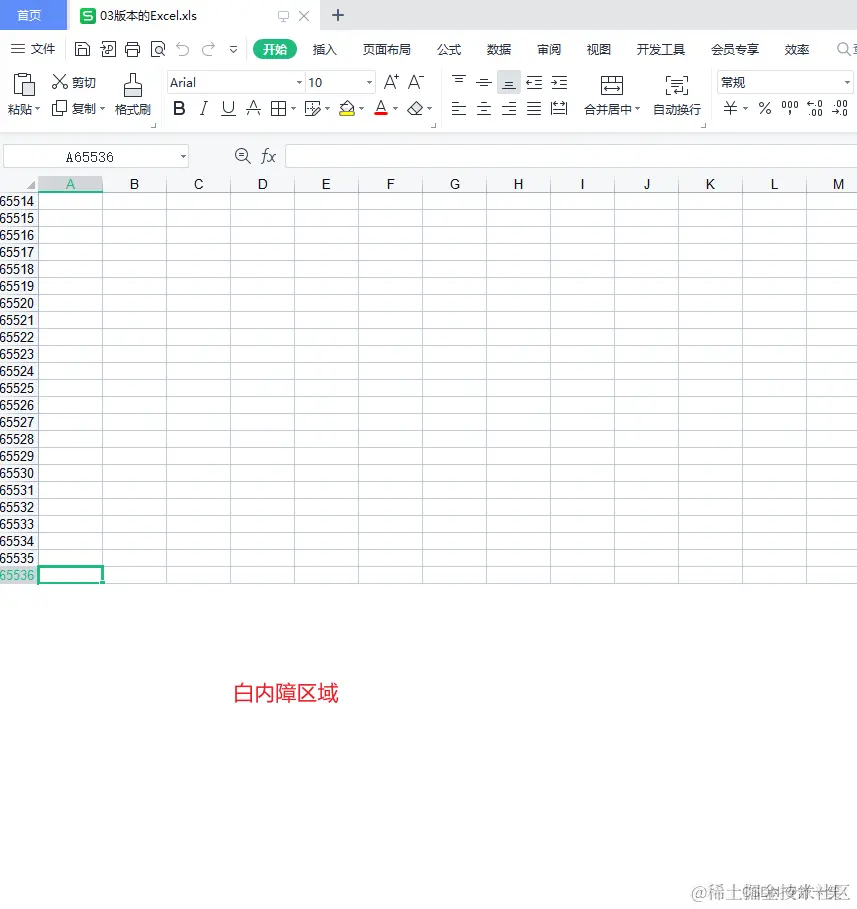This screenshot has width=857, height=909.
Task: Align text to top
Action: tap(459, 82)
